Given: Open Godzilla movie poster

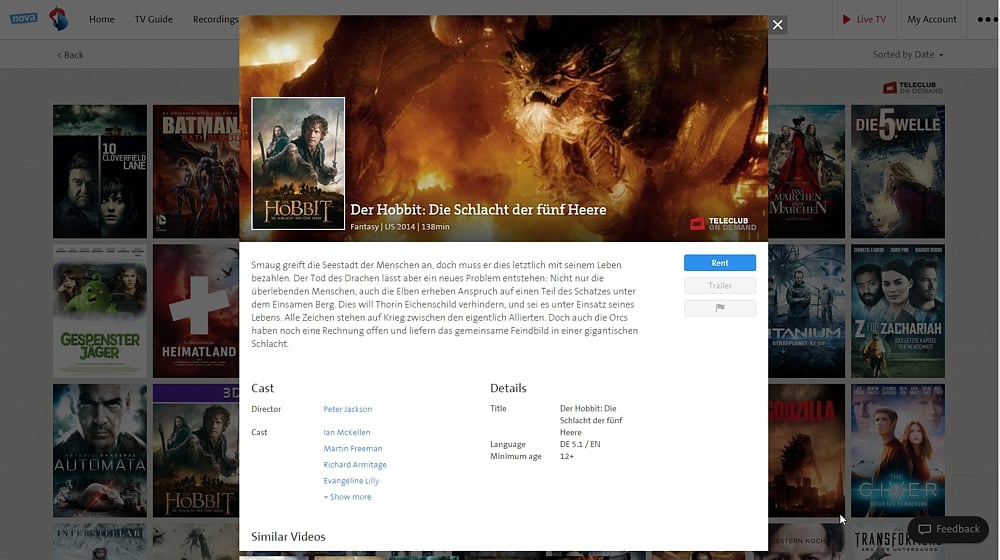Looking at the screenshot, I should (x=806, y=450).
